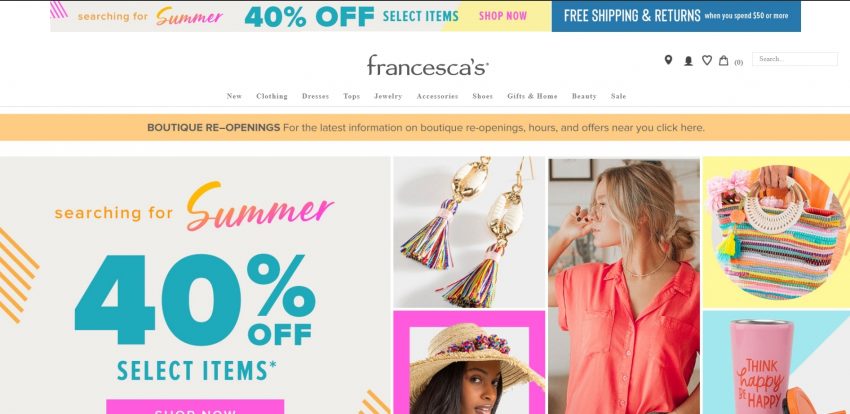The height and width of the screenshot is (414, 850).
Task: Open the Accessories category
Action: click(x=437, y=96)
